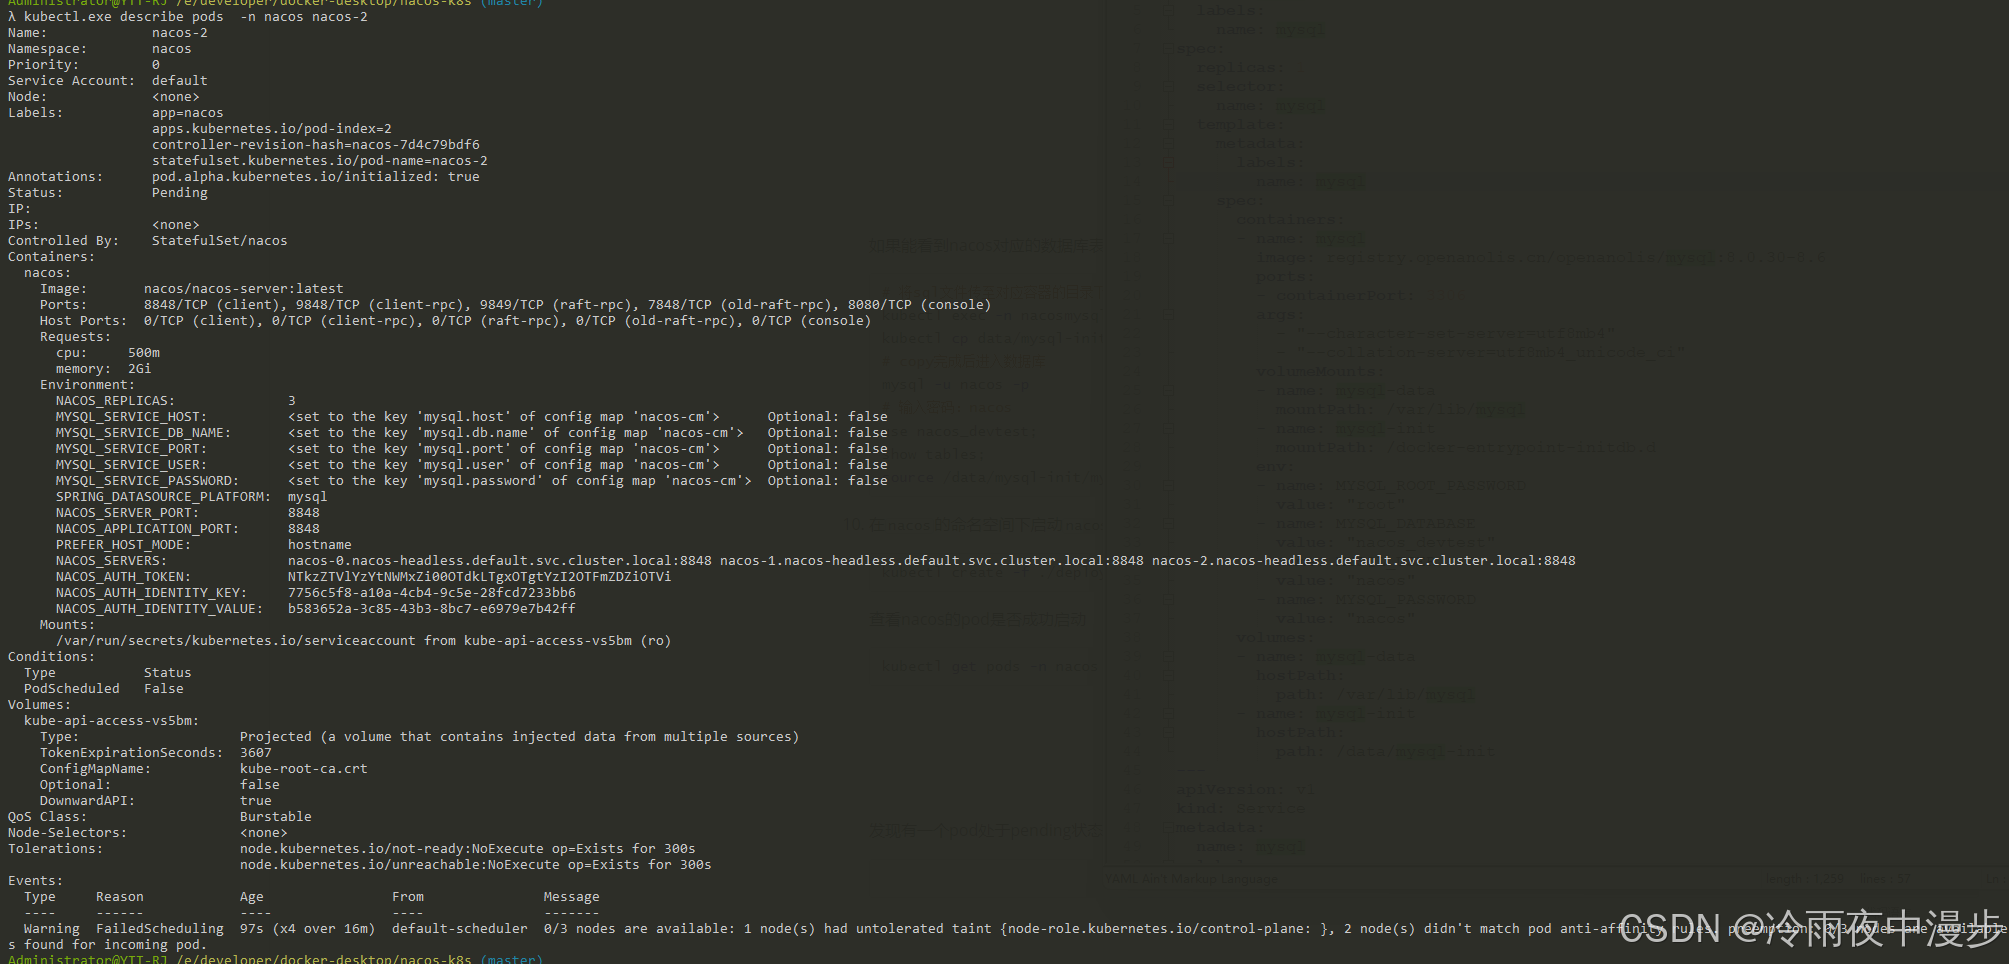Screen dimensions: 2009x964
Task: Select the Status value 'Pending'
Action: click(180, 193)
